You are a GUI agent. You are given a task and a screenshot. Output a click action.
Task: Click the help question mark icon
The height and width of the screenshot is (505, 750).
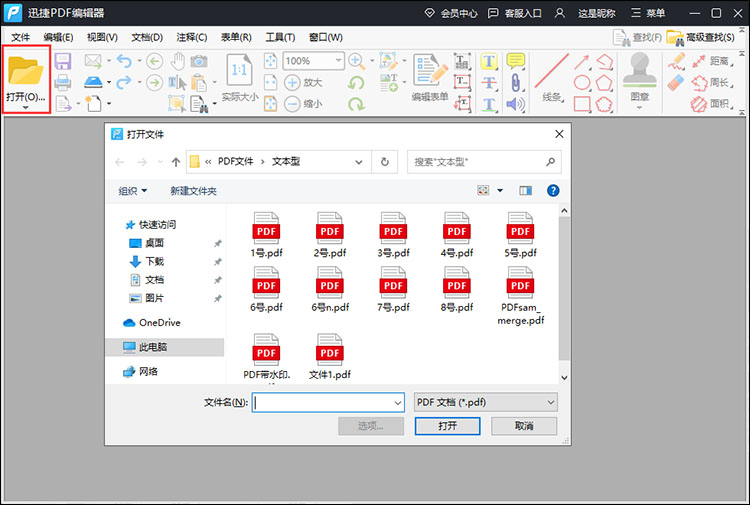click(x=553, y=190)
